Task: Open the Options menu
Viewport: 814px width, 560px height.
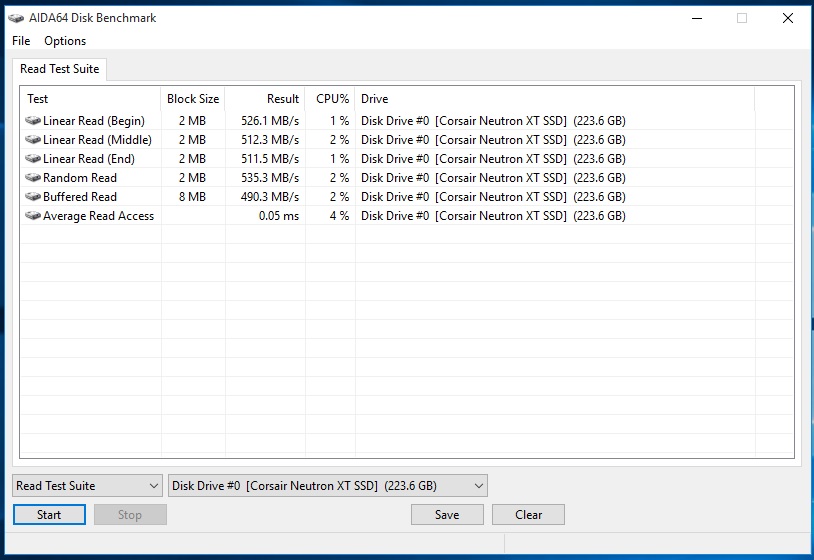Action: pos(65,40)
